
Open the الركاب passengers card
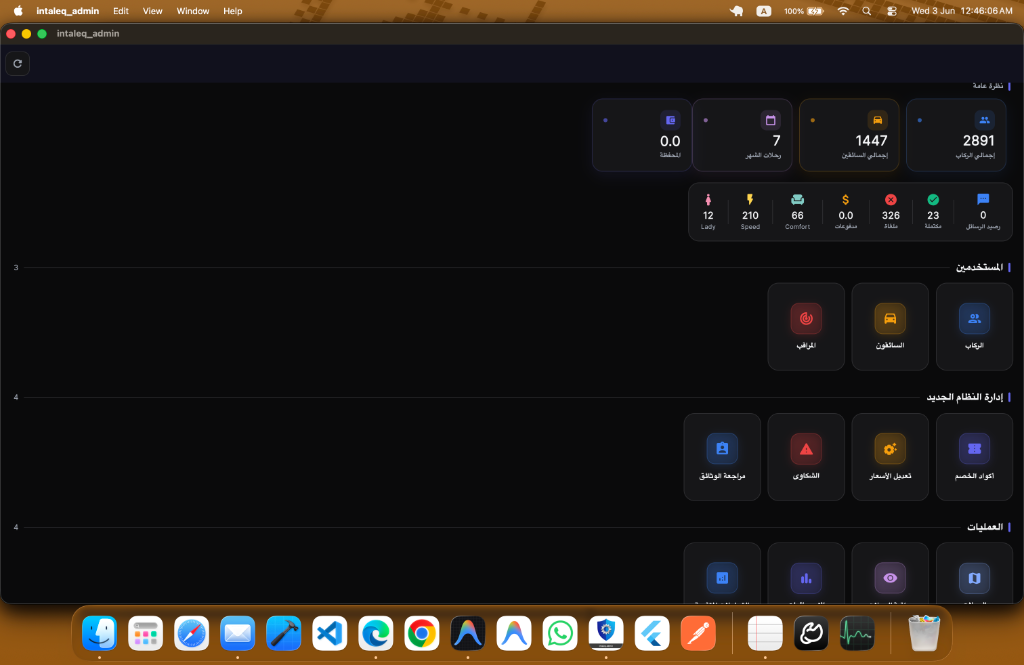pyautogui.click(x=974, y=327)
